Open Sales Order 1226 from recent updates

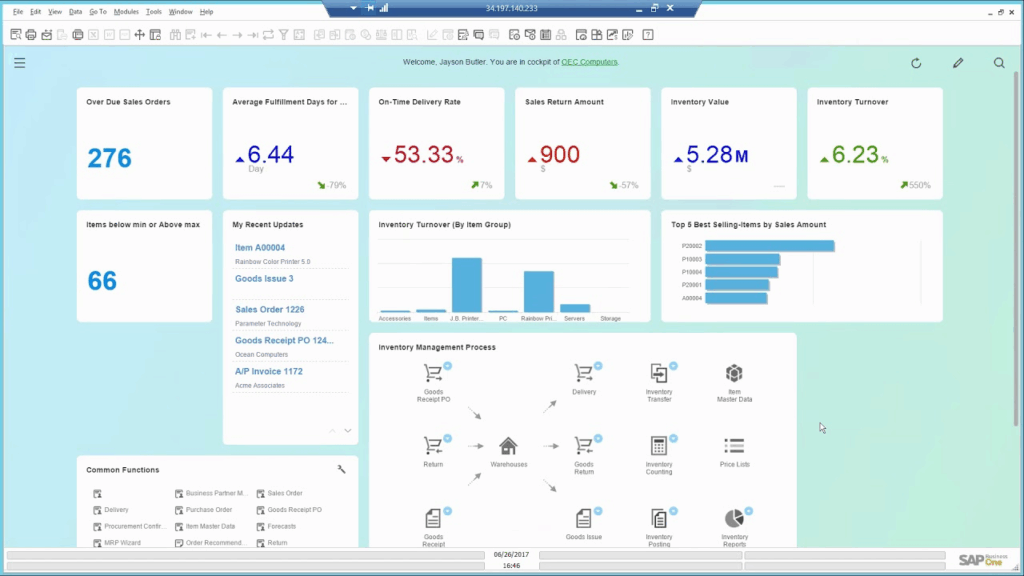pos(269,310)
